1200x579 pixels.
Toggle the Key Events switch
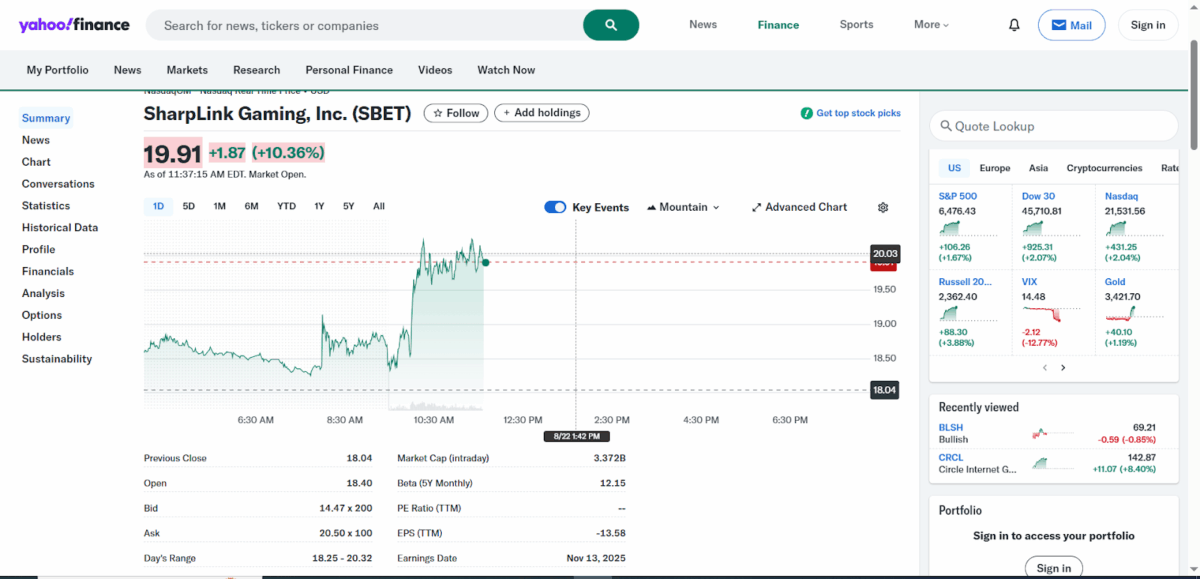click(555, 207)
